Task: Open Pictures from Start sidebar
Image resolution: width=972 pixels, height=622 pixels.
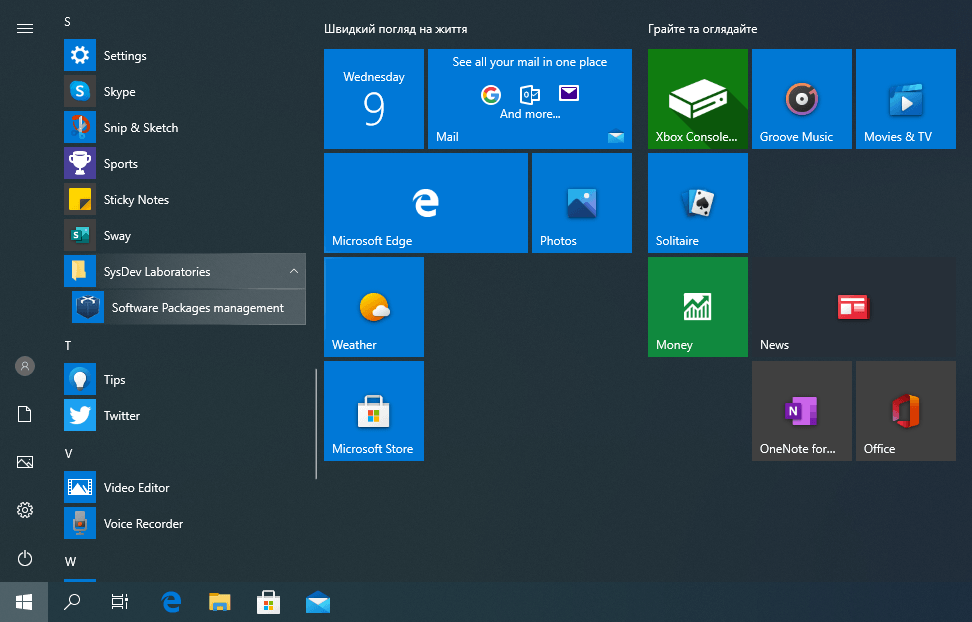Action: click(x=25, y=462)
